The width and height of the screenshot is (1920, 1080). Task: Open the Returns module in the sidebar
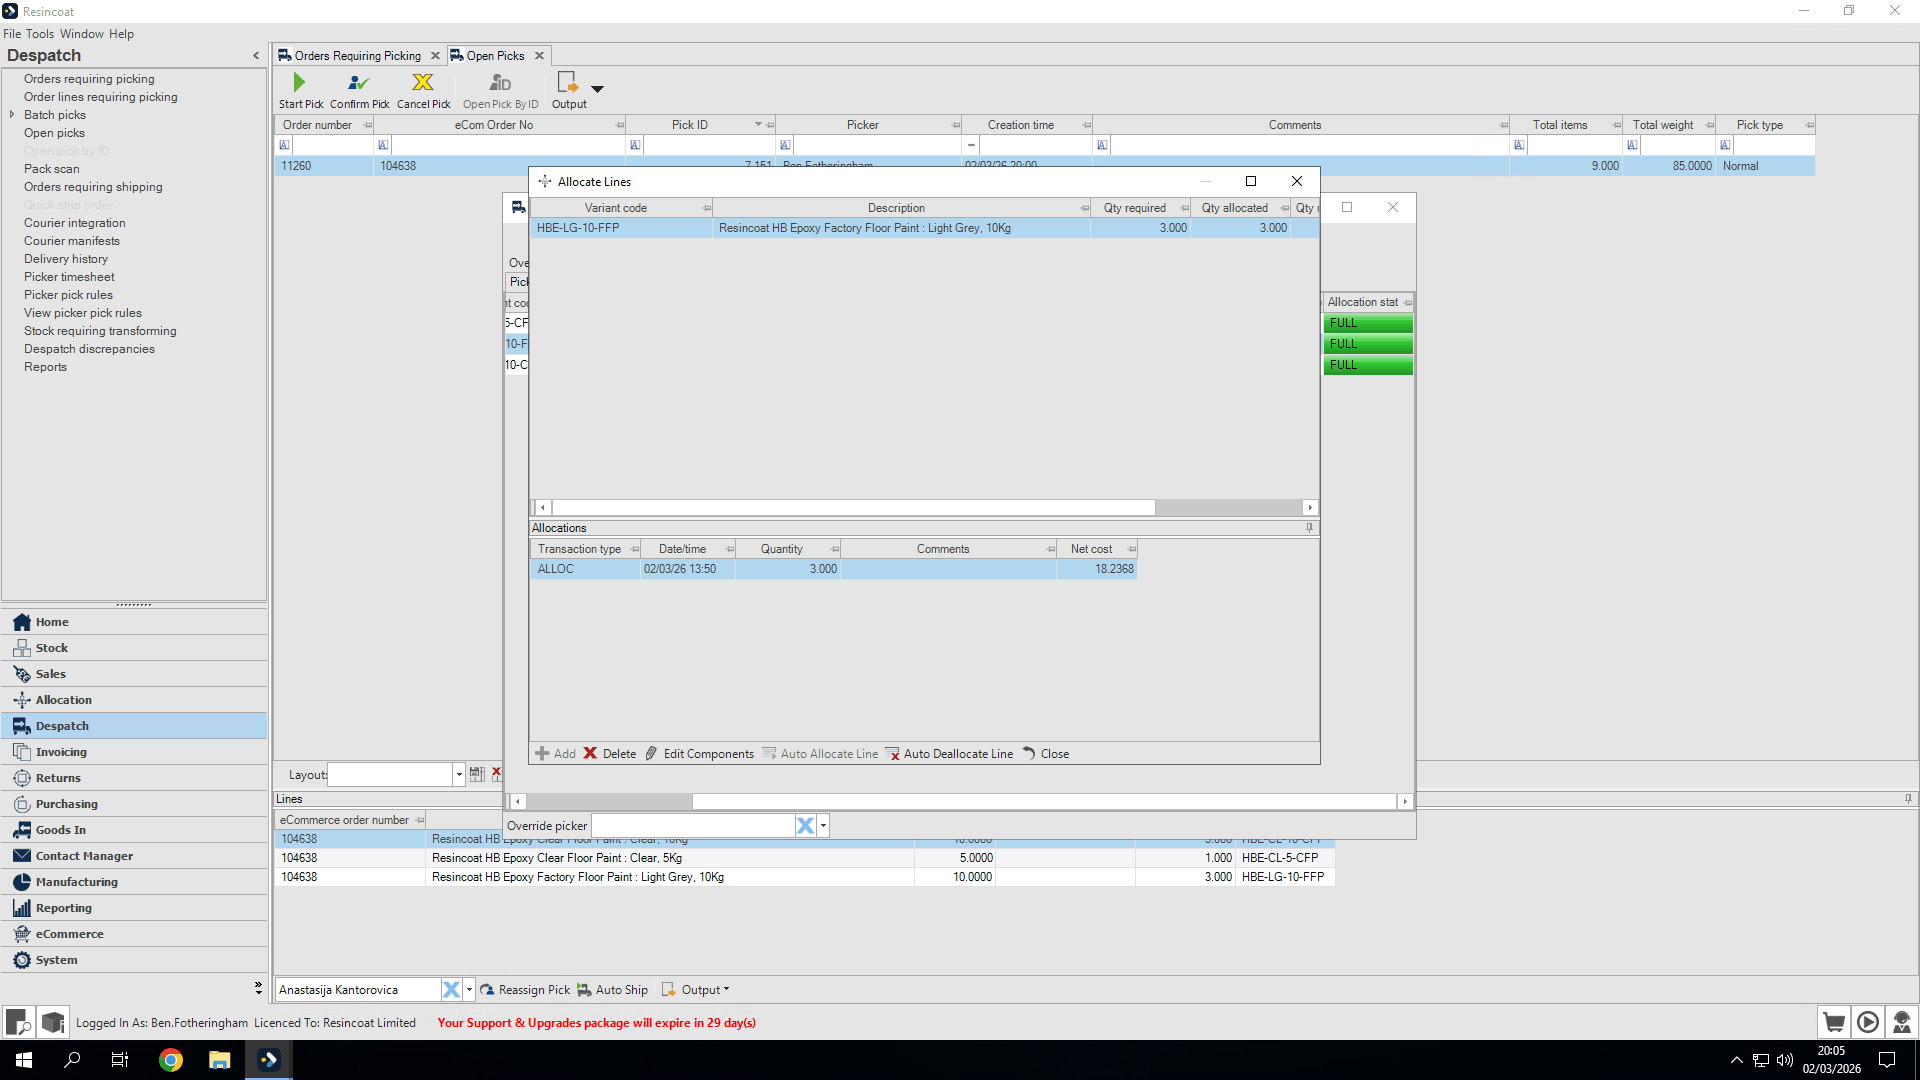coord(134,778)
